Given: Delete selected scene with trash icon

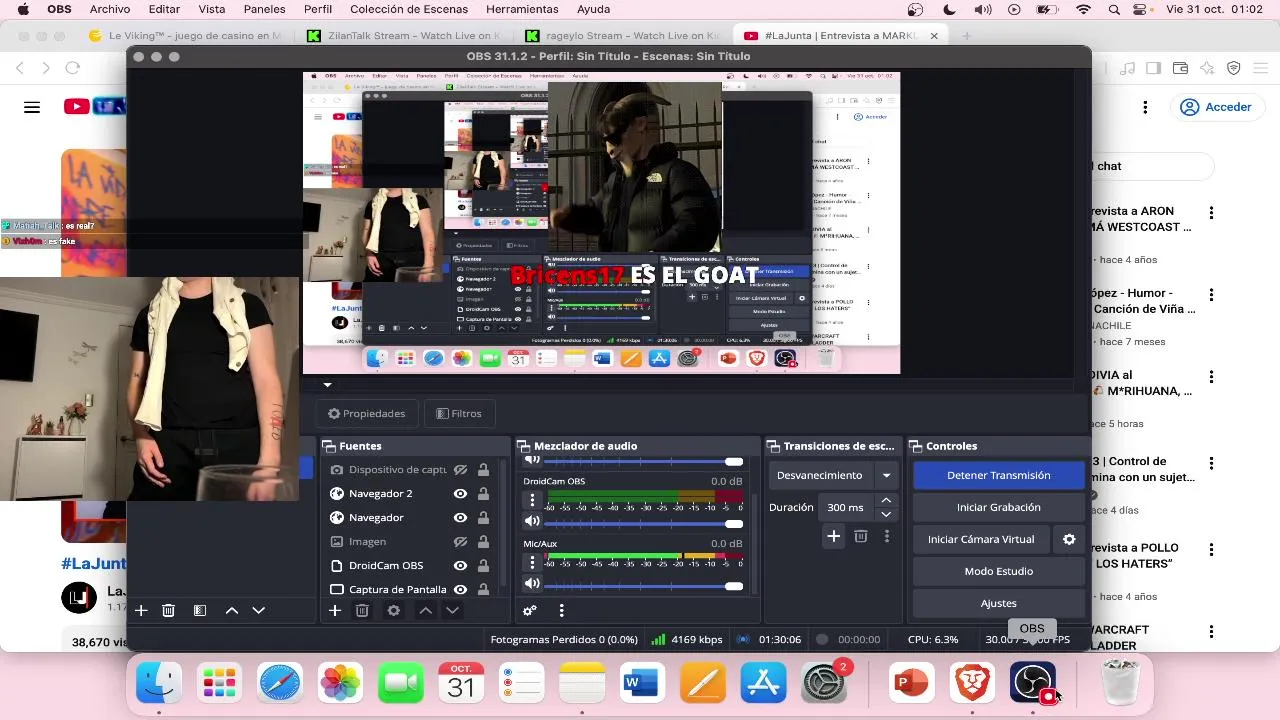Looking at the screenshot, I should [168, 610].
